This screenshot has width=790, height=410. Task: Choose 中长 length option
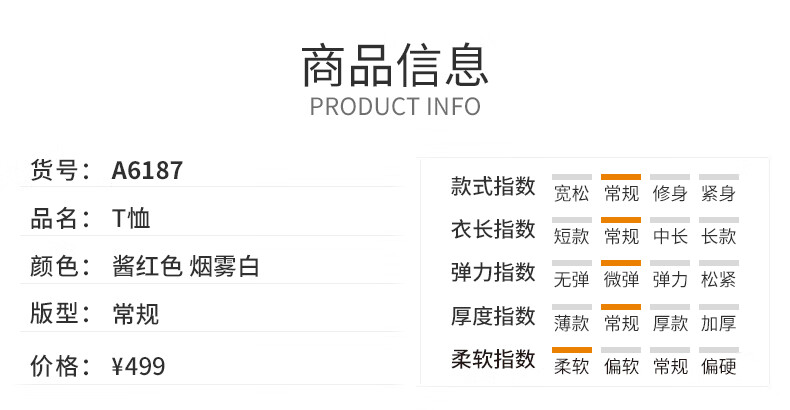(670, 236)
